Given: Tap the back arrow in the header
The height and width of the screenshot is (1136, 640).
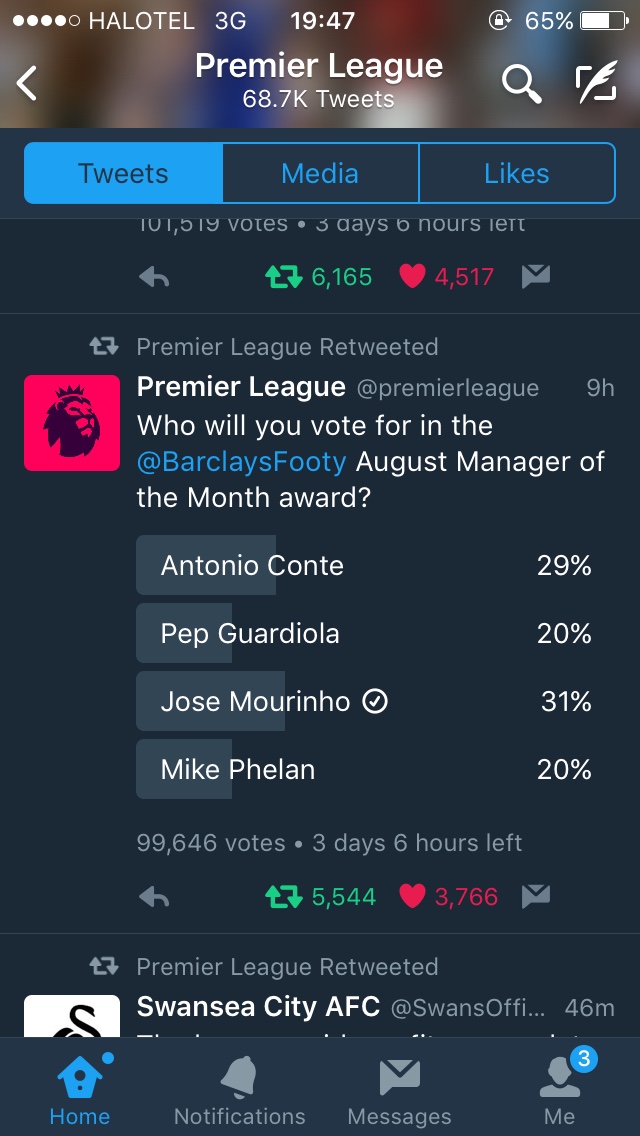Looking at the screenshot, I should [28, 83].
